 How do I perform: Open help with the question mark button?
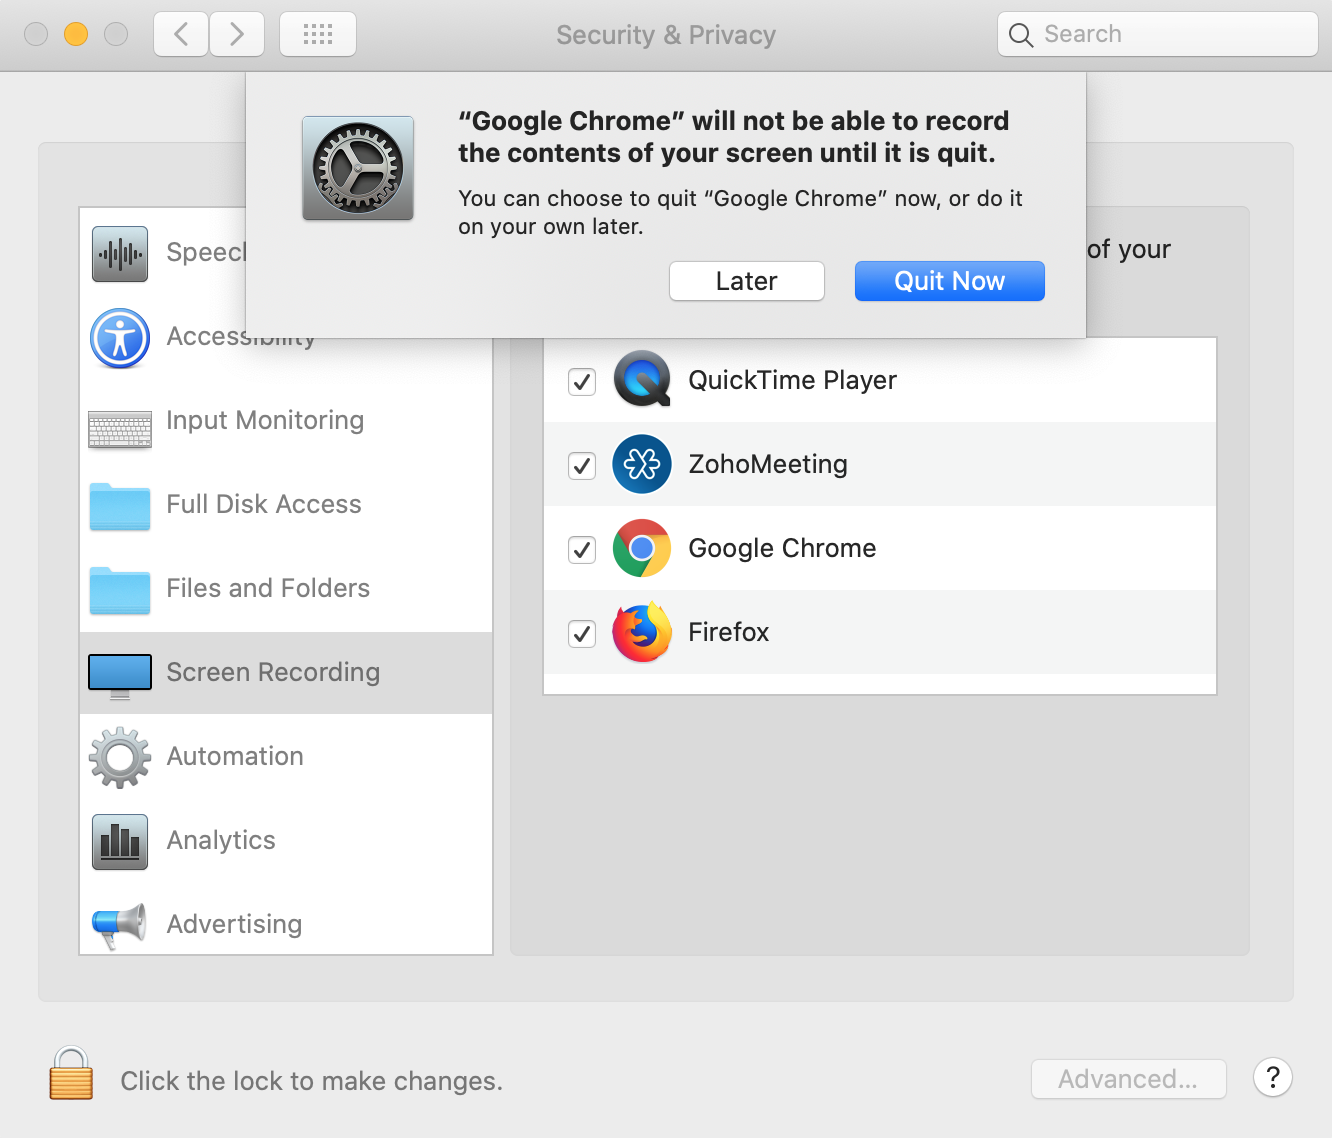pyautogui.click(x=1273, y=1078)
